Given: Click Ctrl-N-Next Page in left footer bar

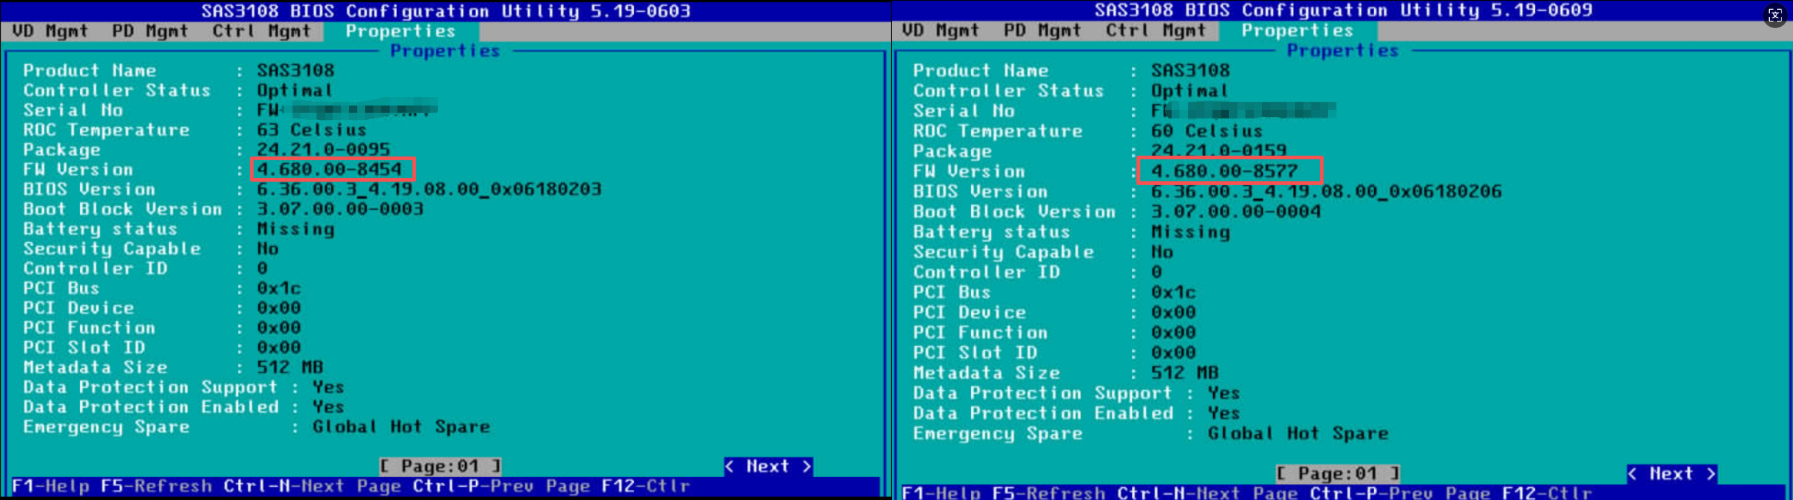Looking at the screenshot, I should [312, 486].
